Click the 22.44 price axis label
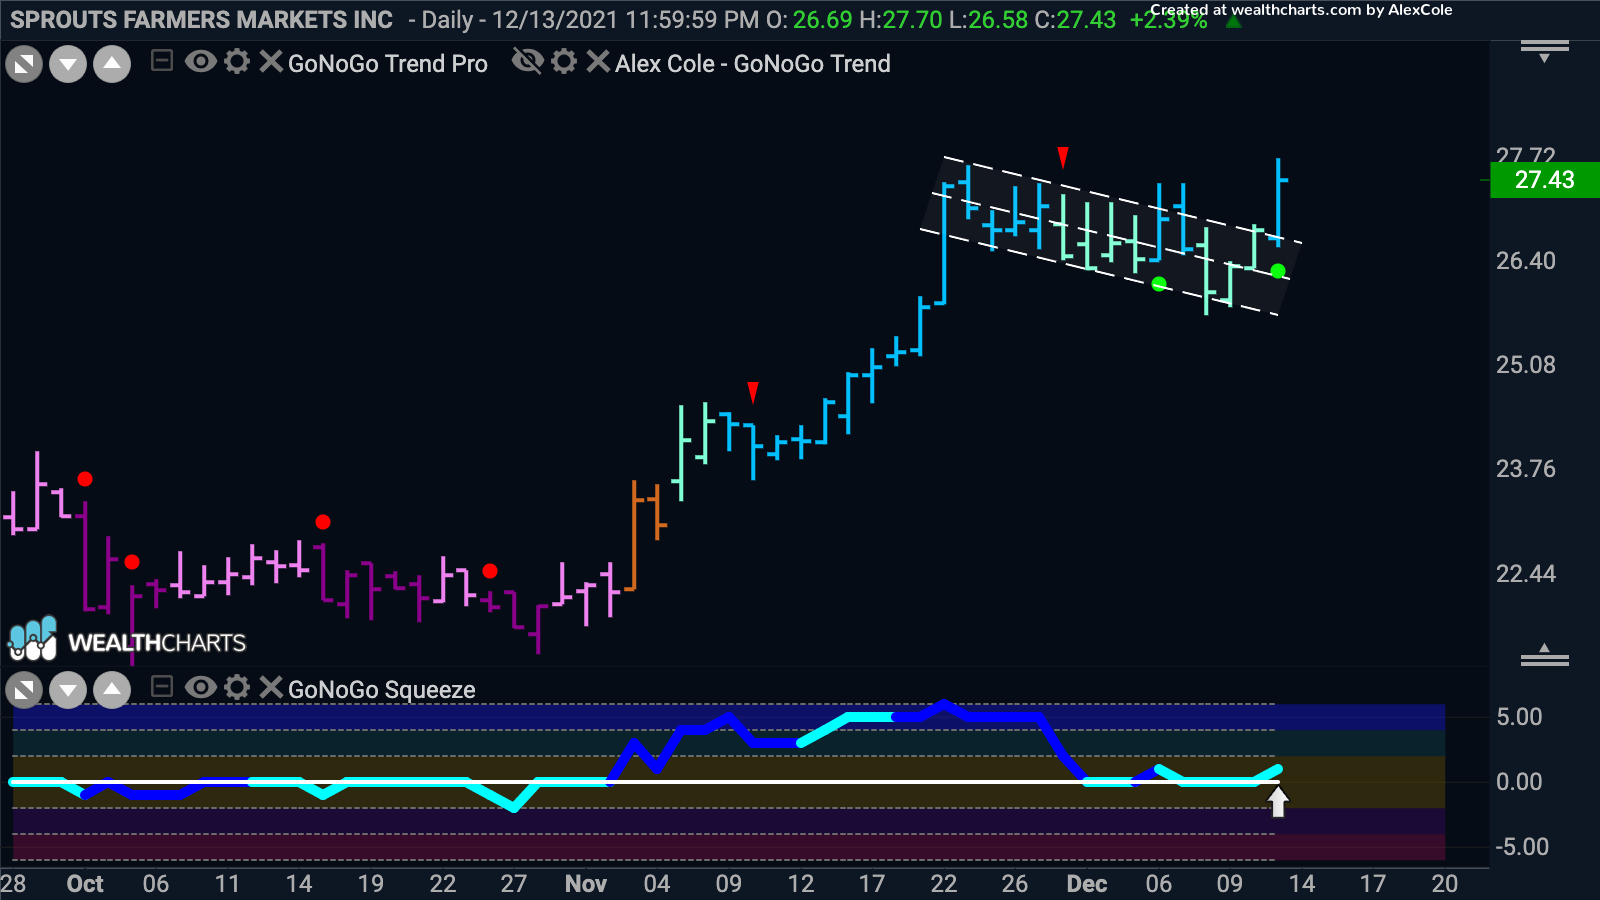 point(1526,574)
